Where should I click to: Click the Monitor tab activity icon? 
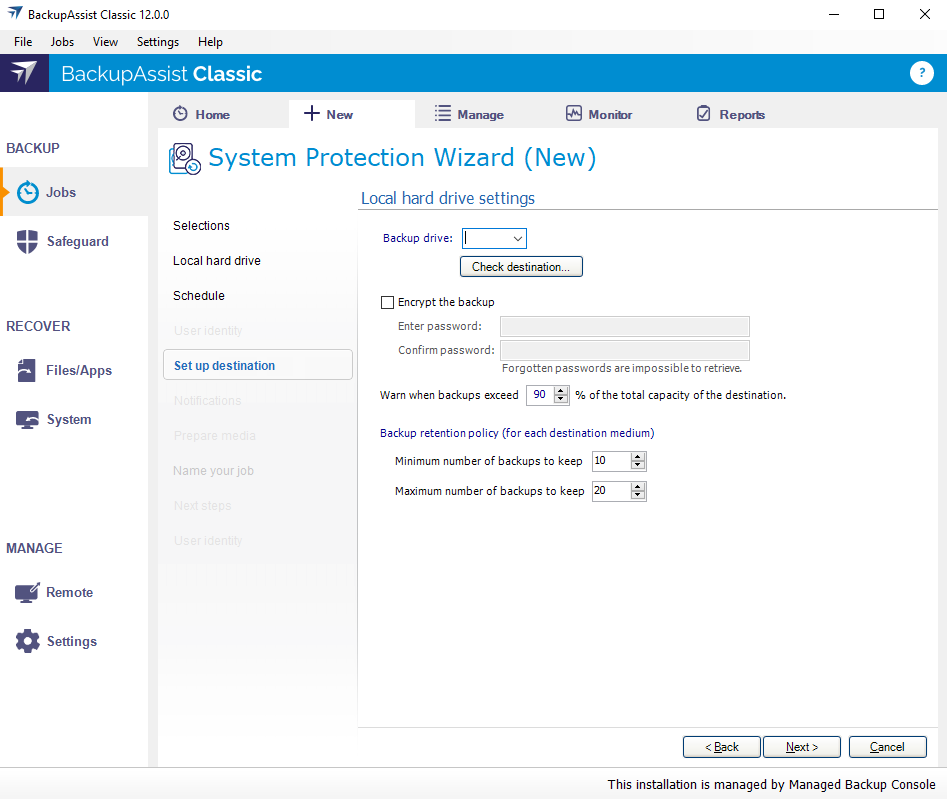574,114
